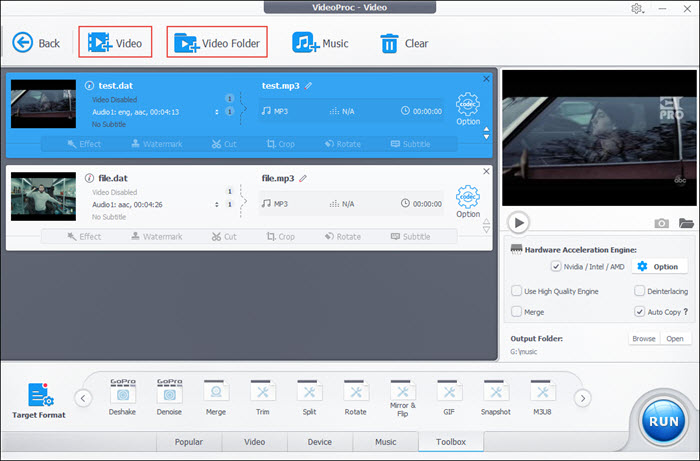The width and height of the screenshot is (700, 461).
Task: Rename output test.mp3 with pencil icon
Action: 308,86
